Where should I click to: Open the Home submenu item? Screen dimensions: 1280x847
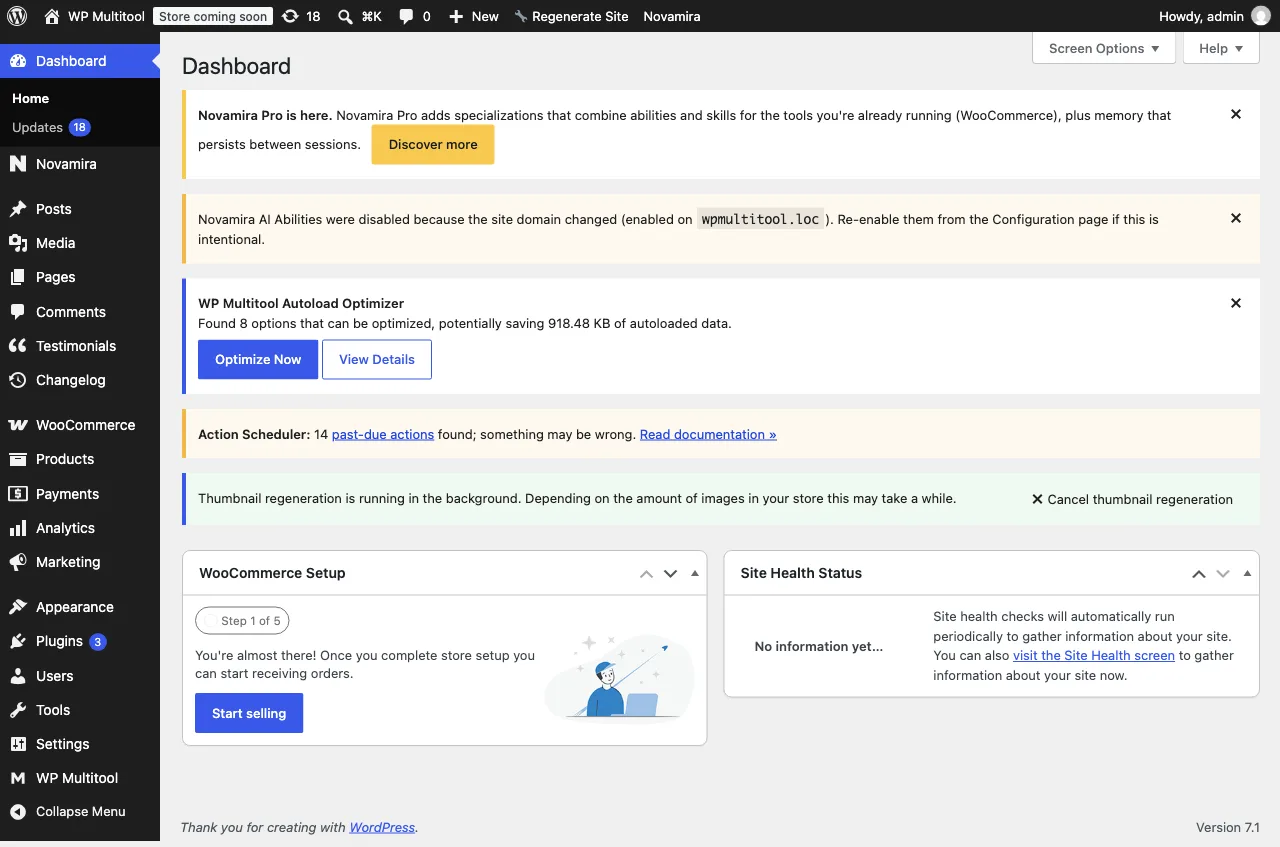pyautogui.click(x=30, y=98)
